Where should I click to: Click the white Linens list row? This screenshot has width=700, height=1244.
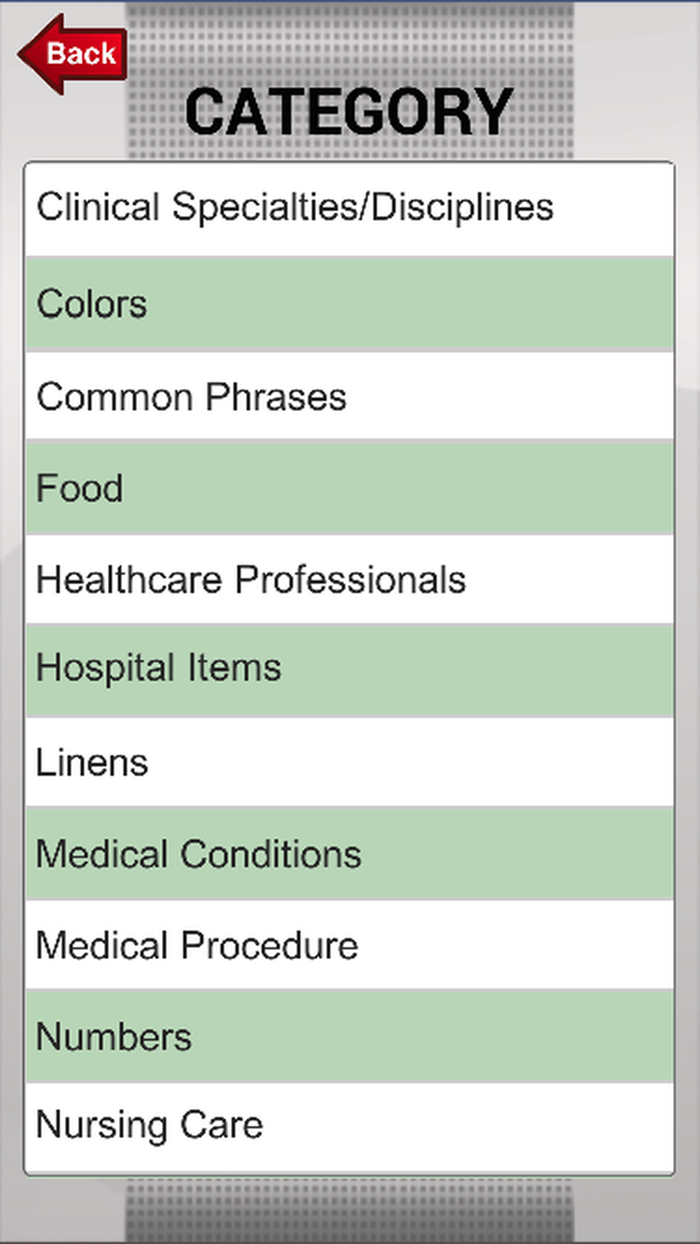400,763
